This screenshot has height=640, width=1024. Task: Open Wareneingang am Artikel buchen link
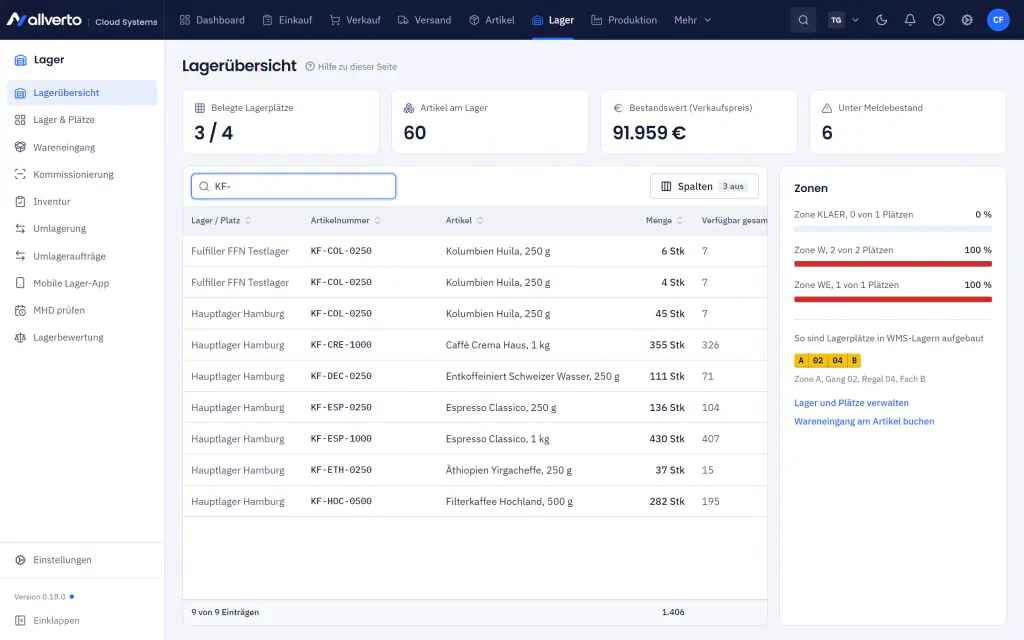tap(864, 421)
